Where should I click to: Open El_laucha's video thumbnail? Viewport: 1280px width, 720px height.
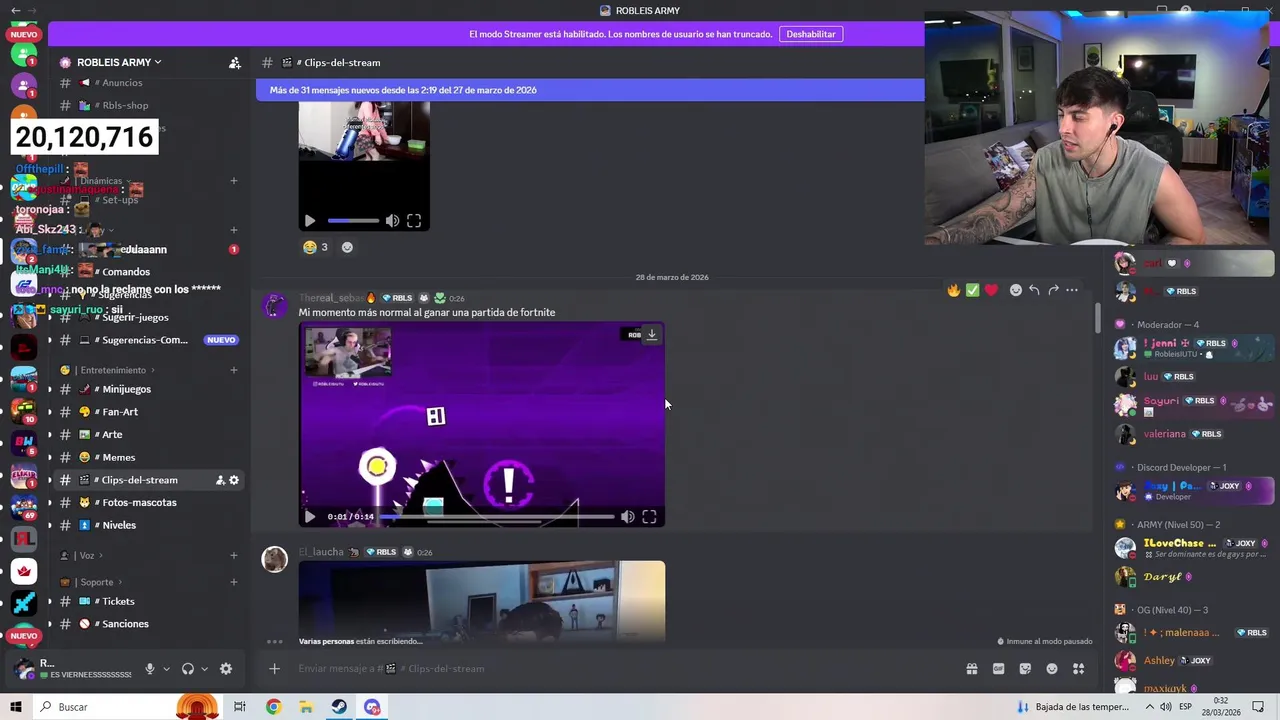481,601
